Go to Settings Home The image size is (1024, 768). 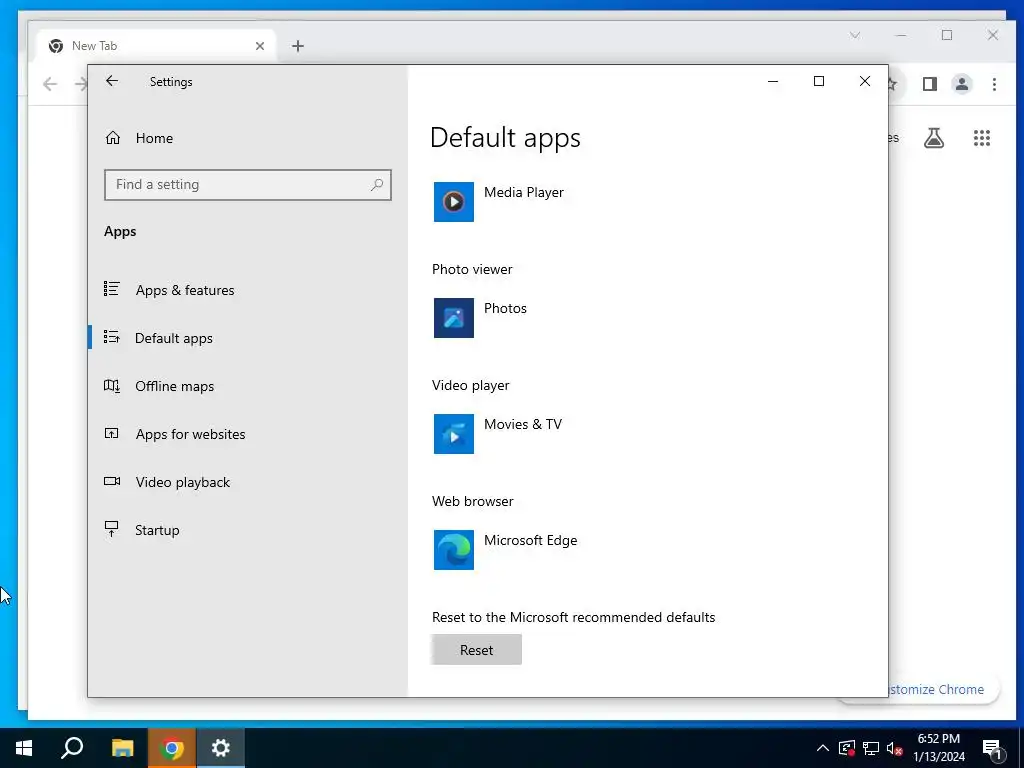(154, 138)
